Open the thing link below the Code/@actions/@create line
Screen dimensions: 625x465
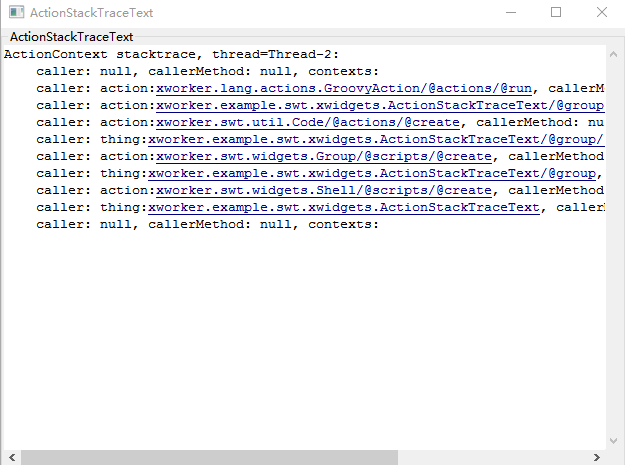pos(375,139)
